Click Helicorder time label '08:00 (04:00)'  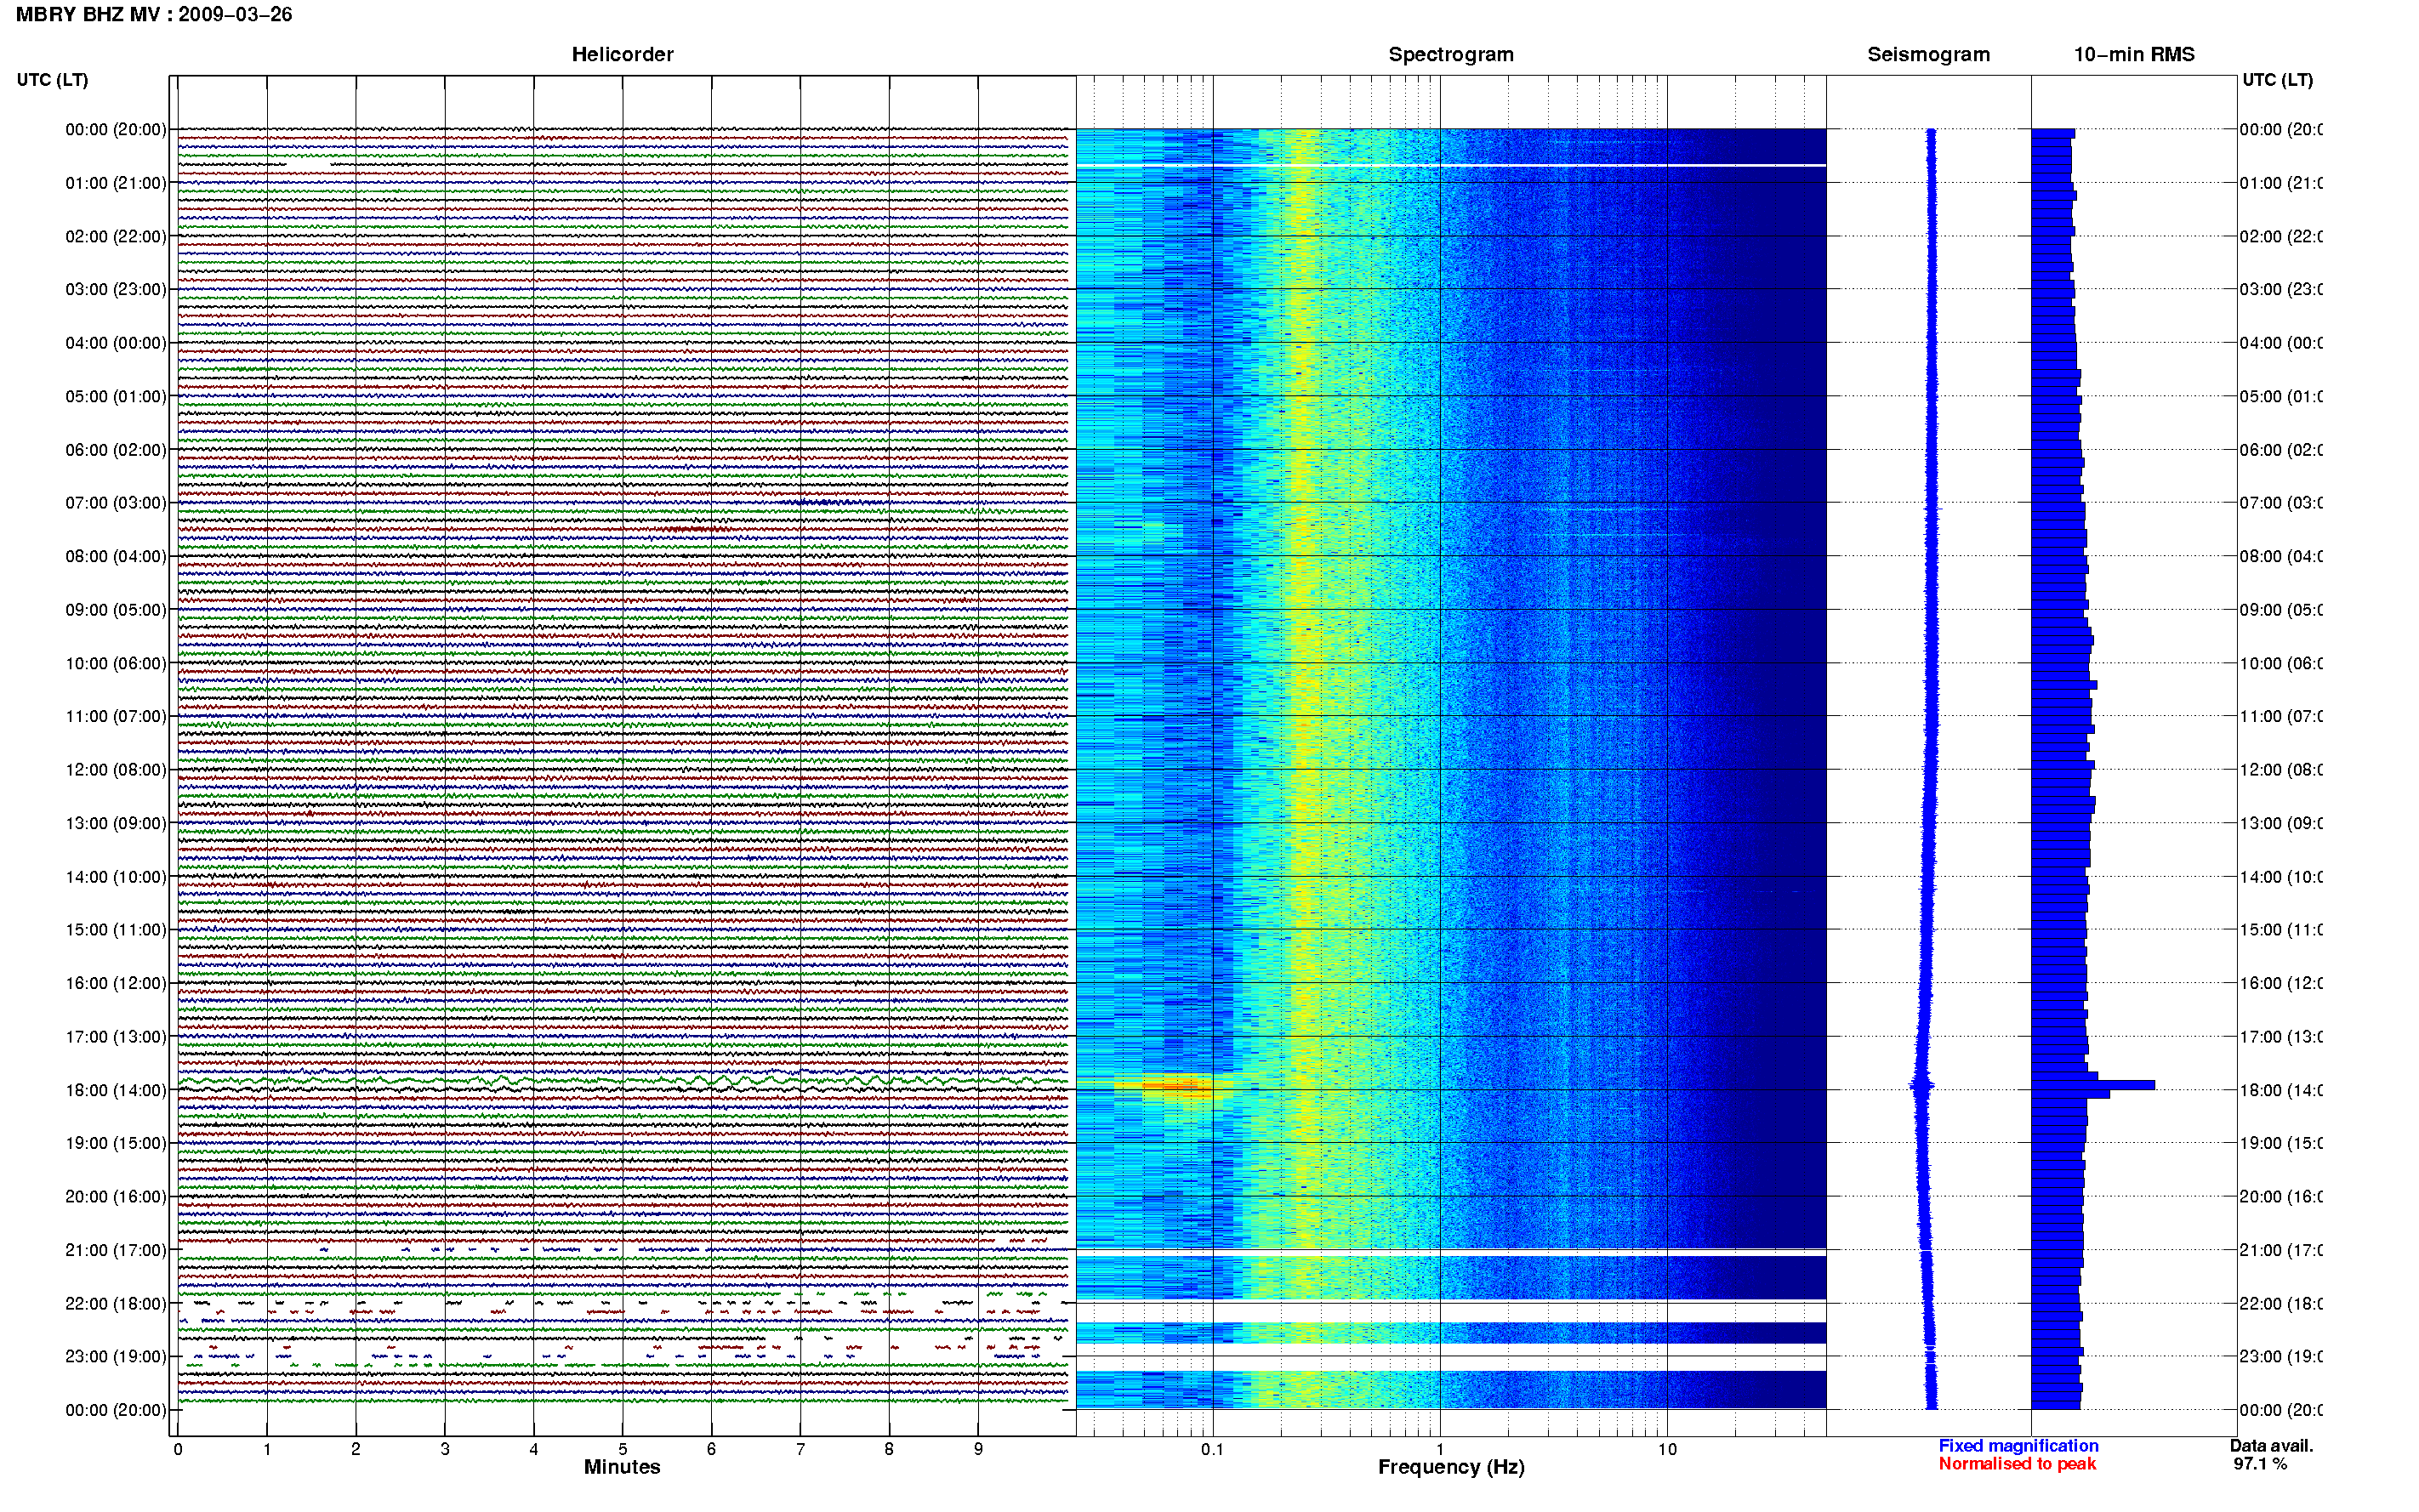click(116, 557)
